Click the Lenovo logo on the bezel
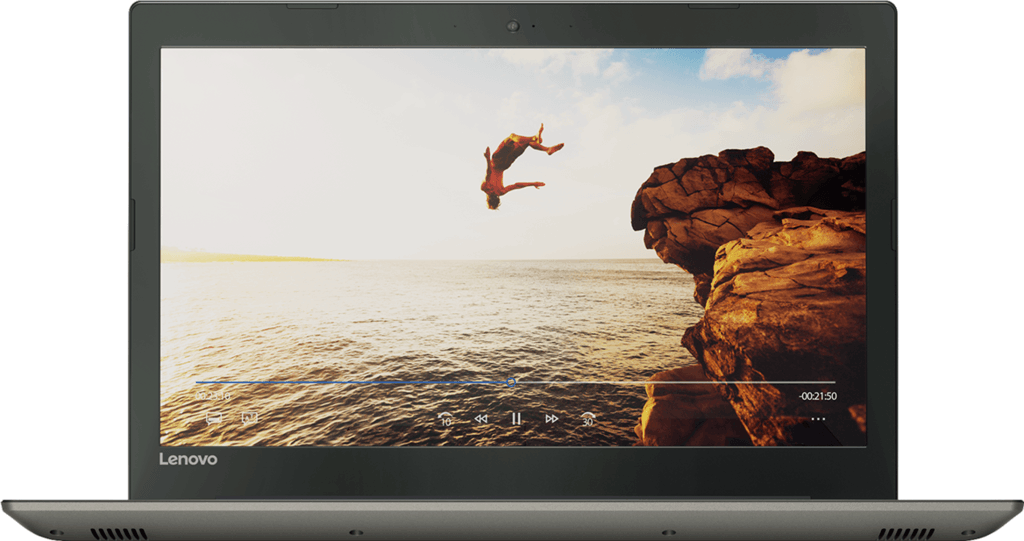The height and width of the screenshot is (541, 1024). 187,459
